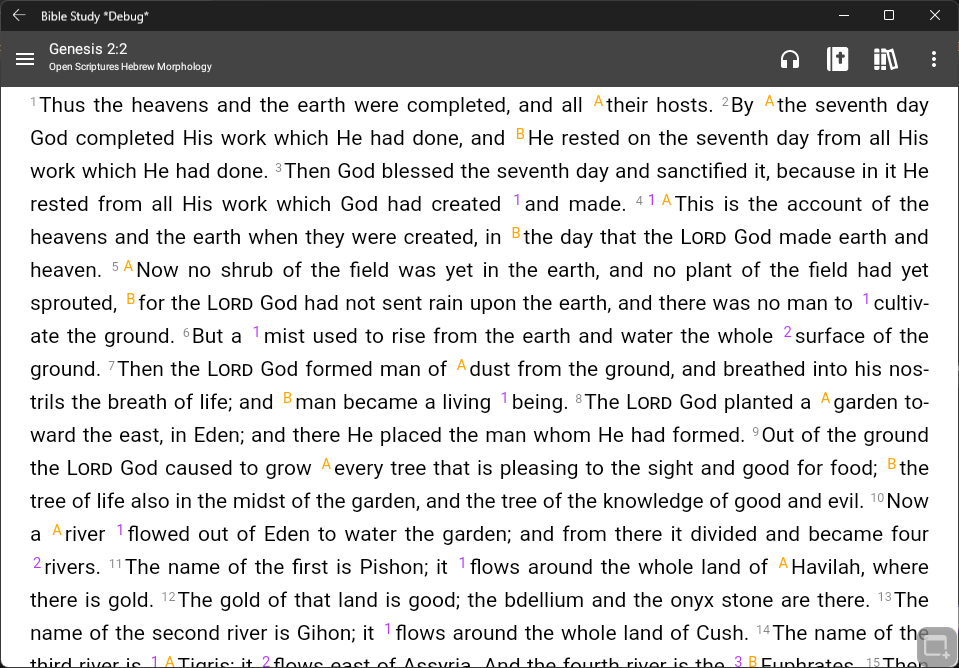Select verse number 5 after 'heaven.'
This screenshot has width=959, height=668.
115,267
